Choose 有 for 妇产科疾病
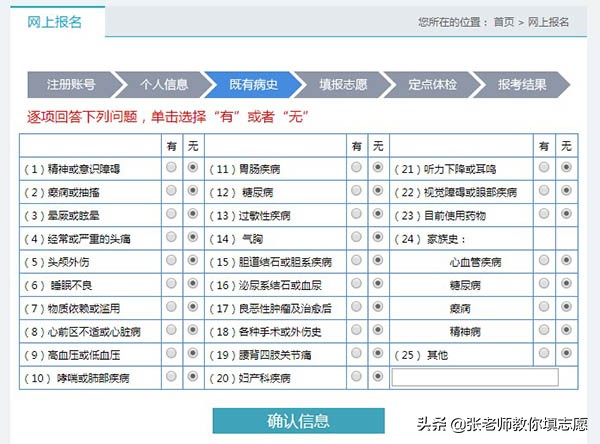 tap(356, 376)
